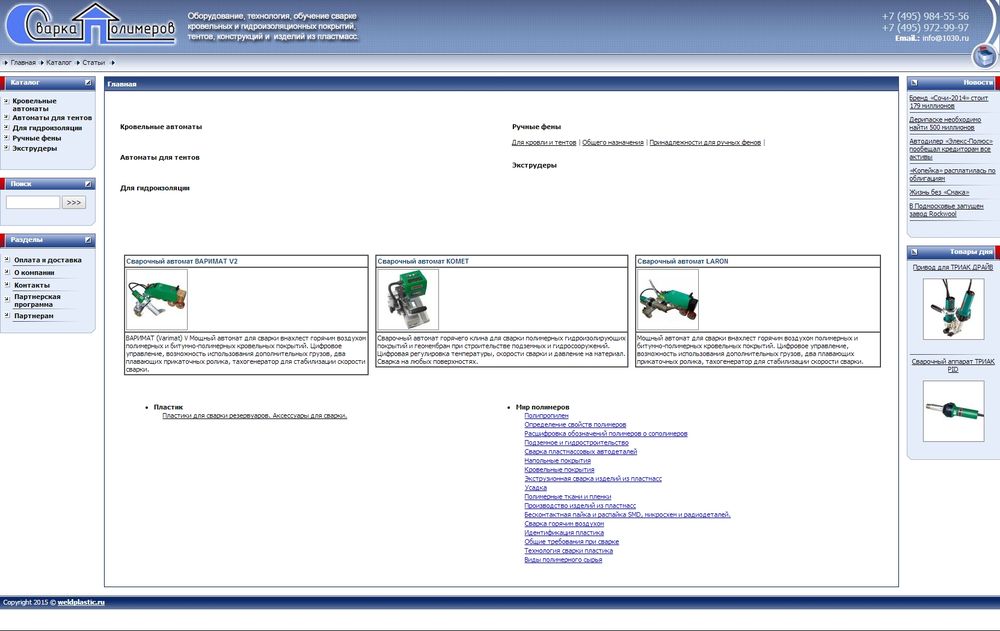1000x631 pixels.
Task: Read news about завод Rockwool
Action: 946,210
